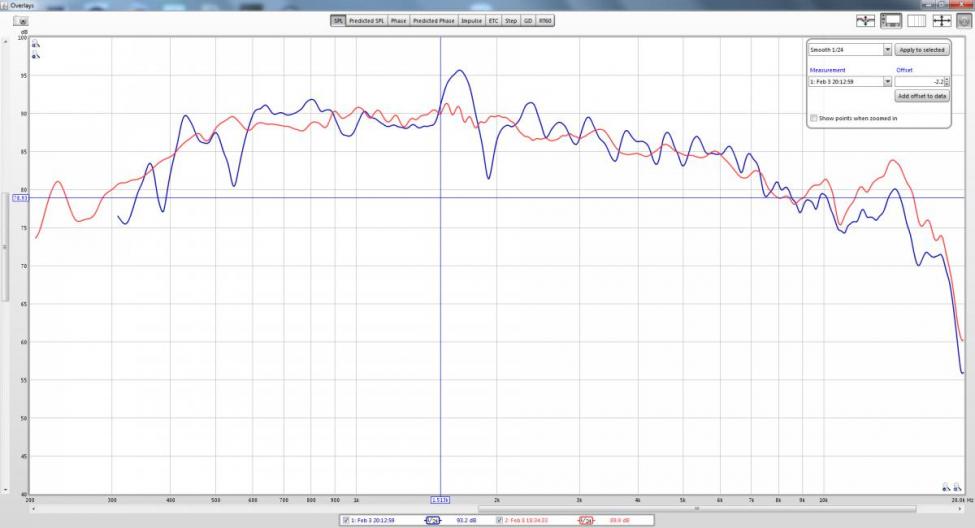Image resolution: width=975 pixels, height=528 pixels.
Task: Click the horizontal scrollbar right arrow
Action: (x=960, y=509)
